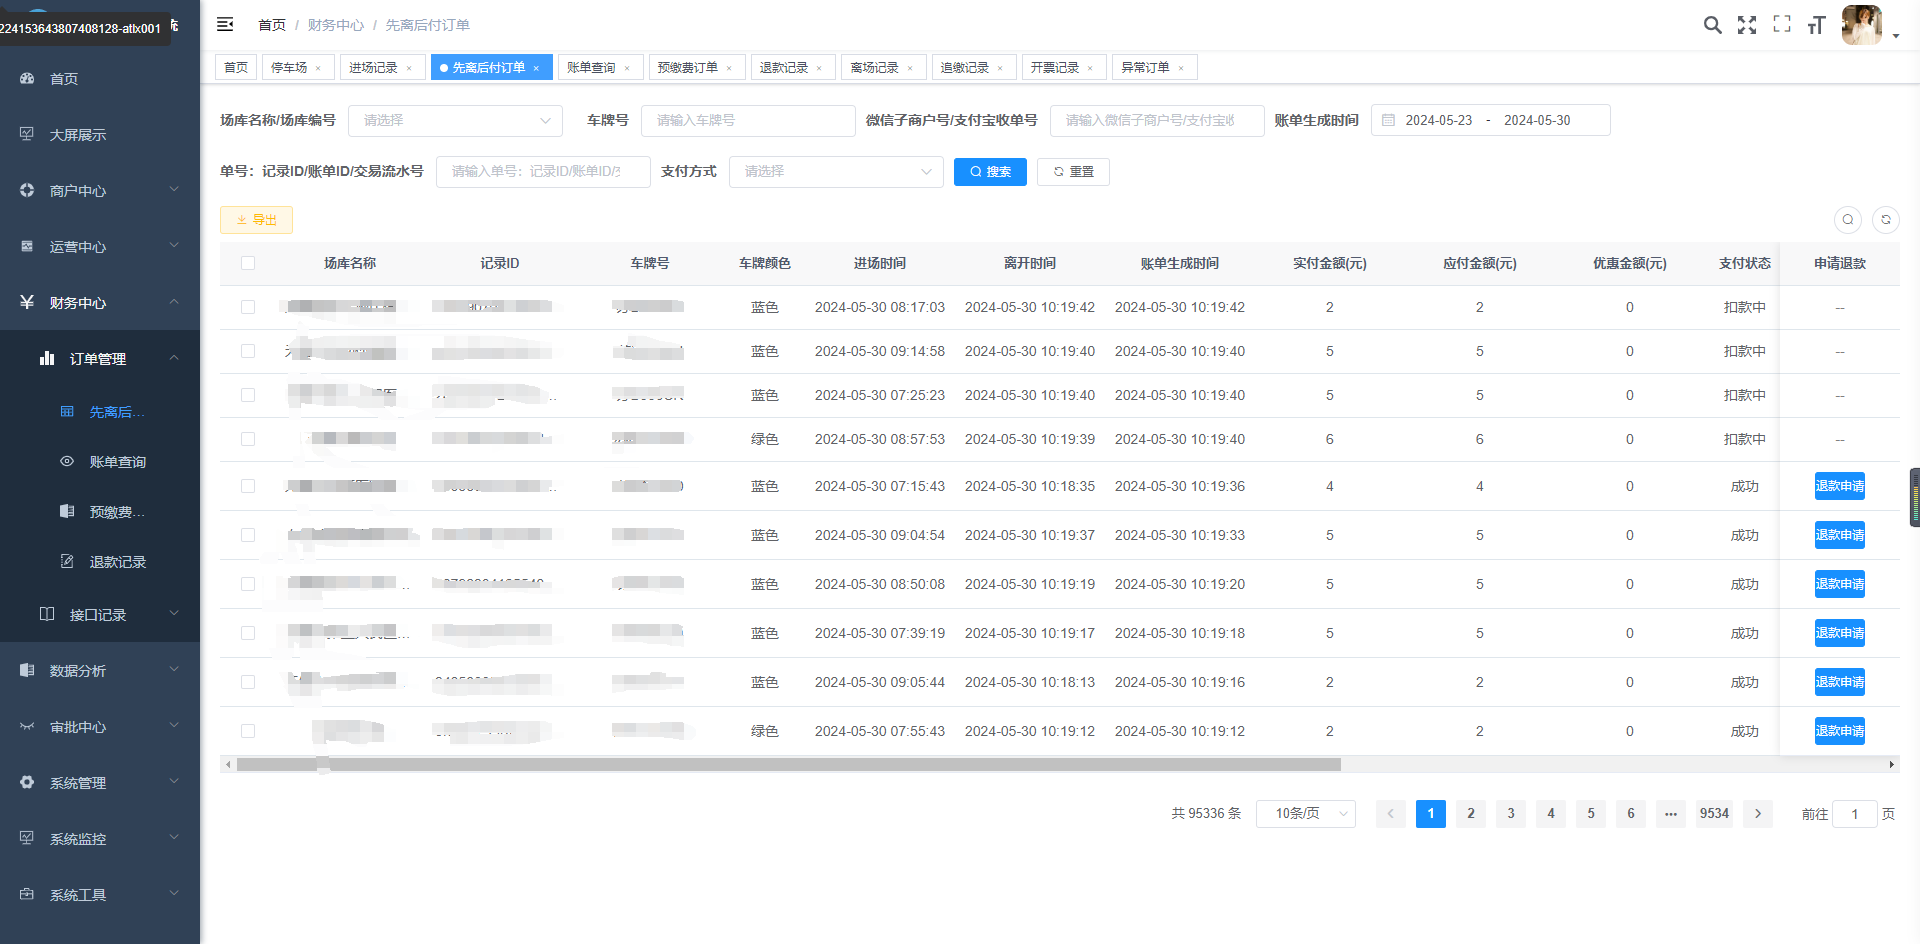Select all rows header checkbox
The width and height of the screenshot is (1920, 944).
(x=248, y=263)
